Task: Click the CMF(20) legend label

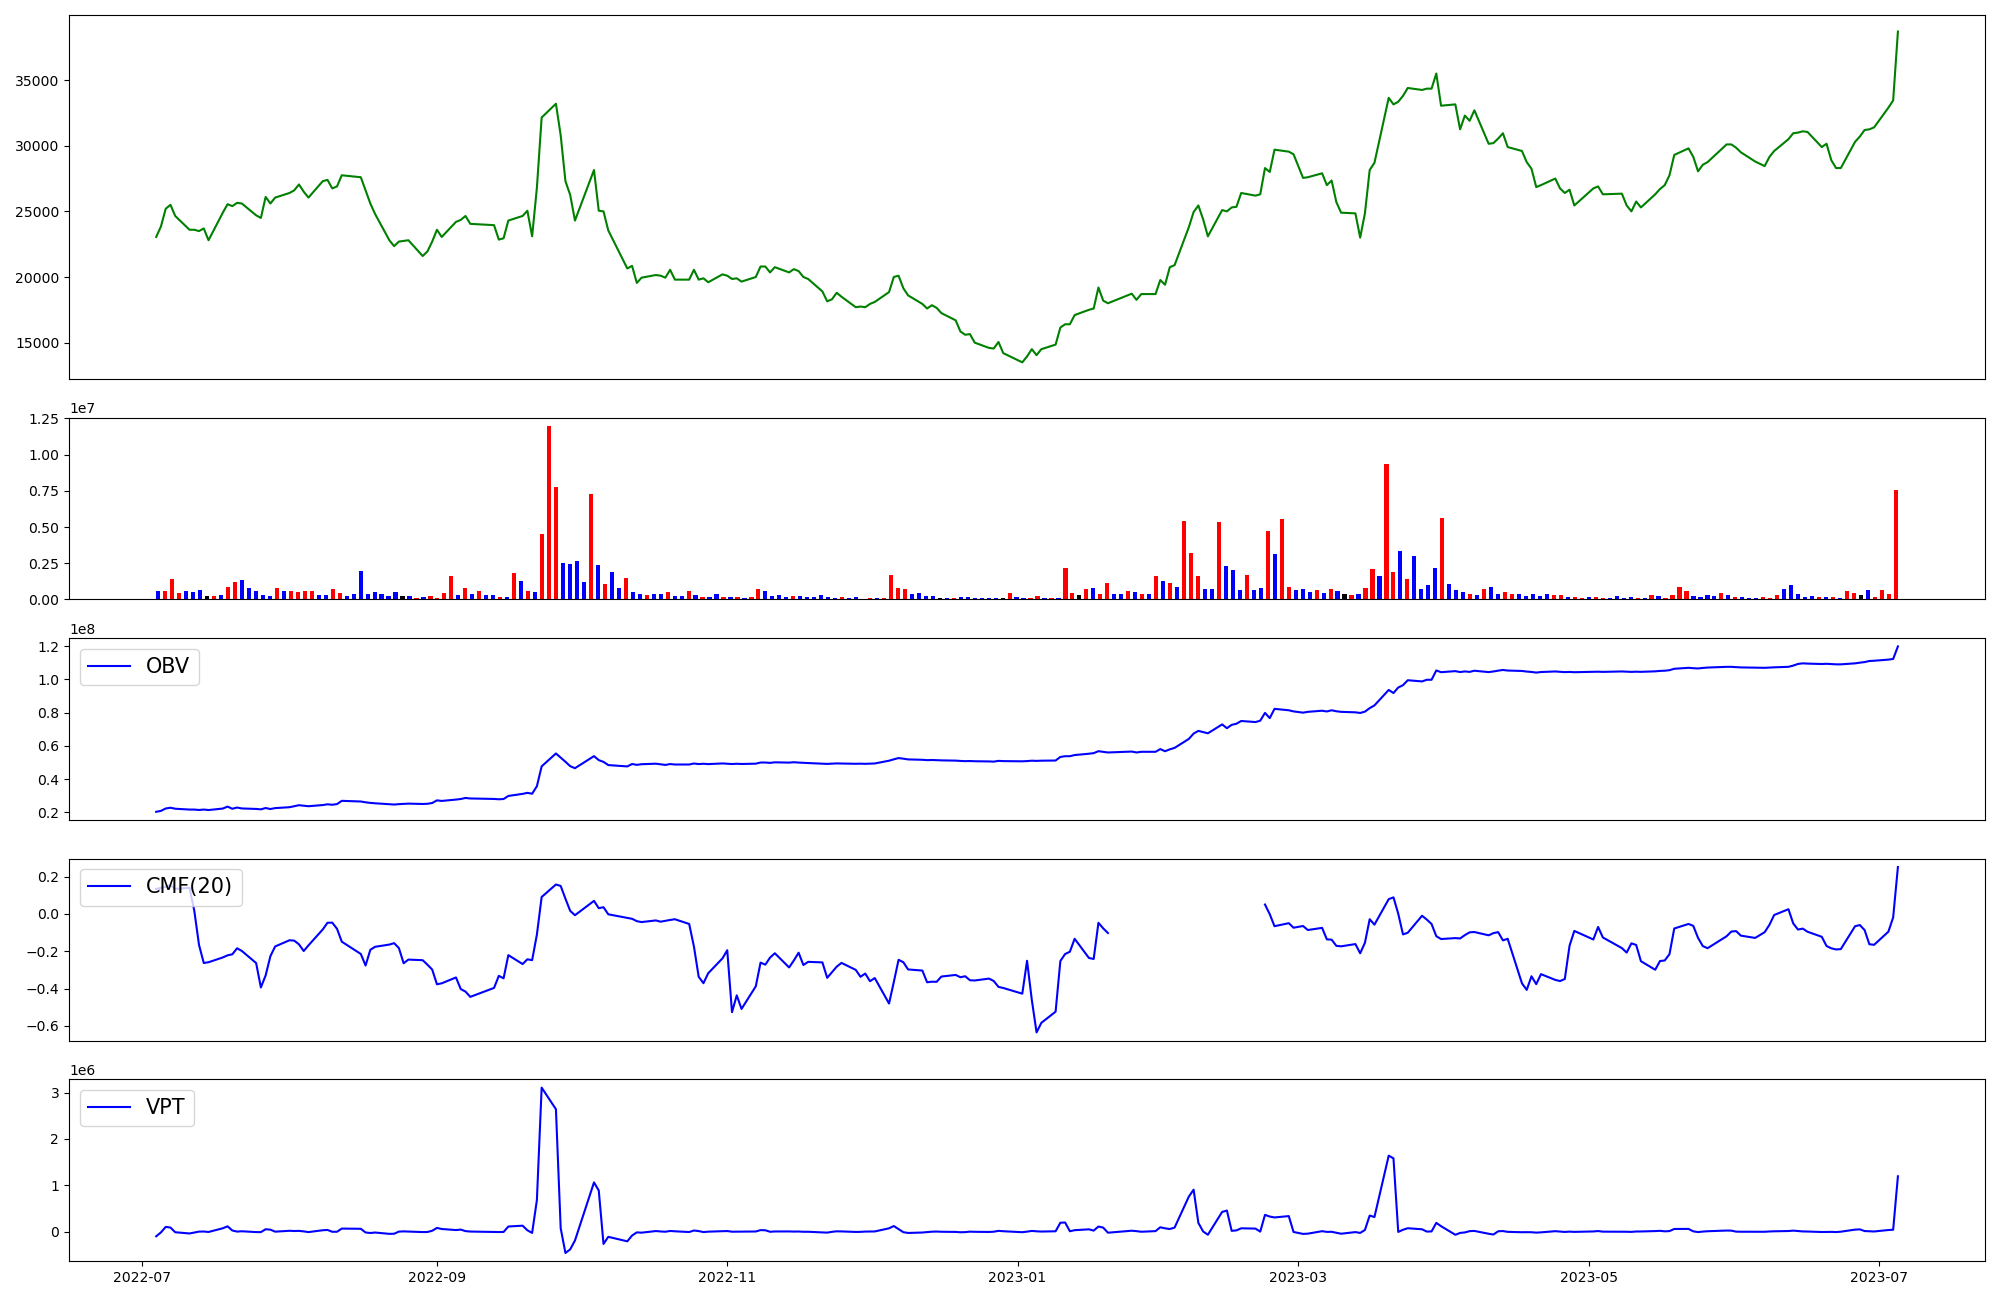Action: [x=188, y=886]
